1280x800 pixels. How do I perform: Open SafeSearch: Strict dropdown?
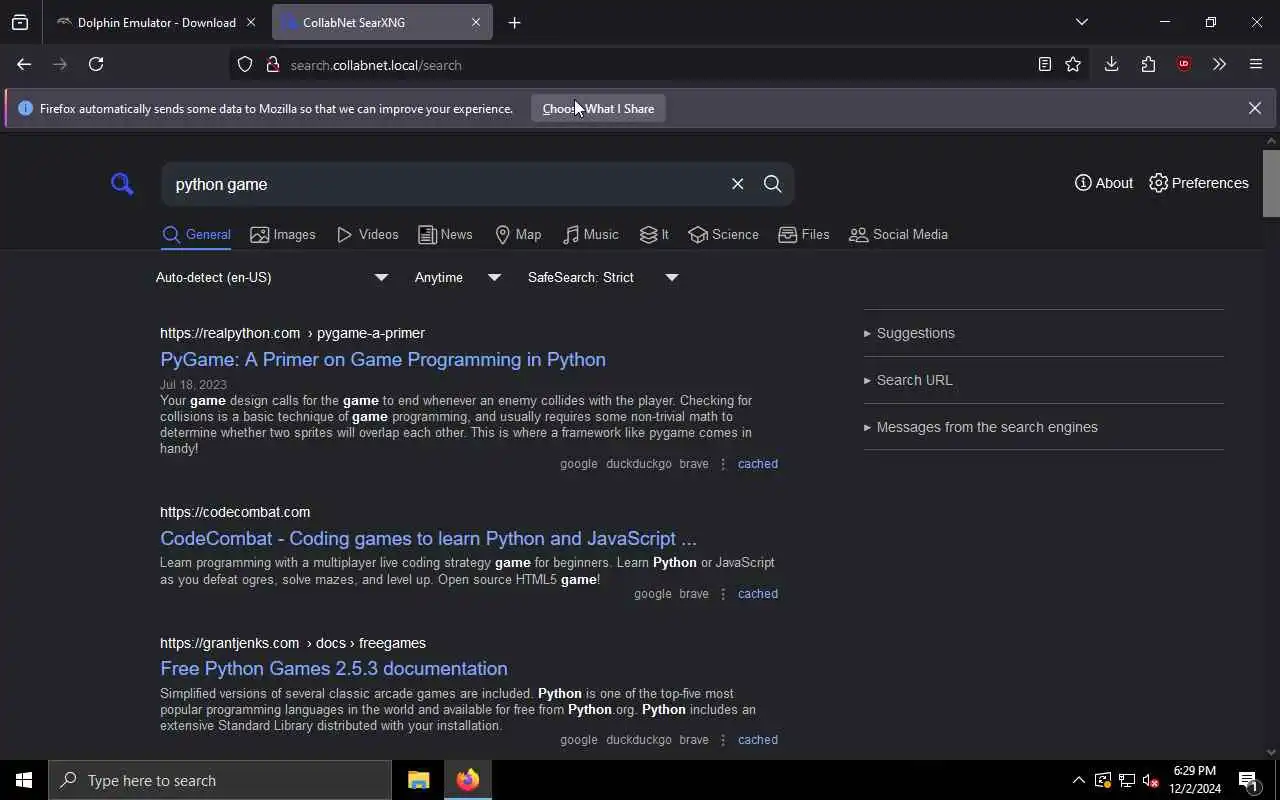[603, 277]
